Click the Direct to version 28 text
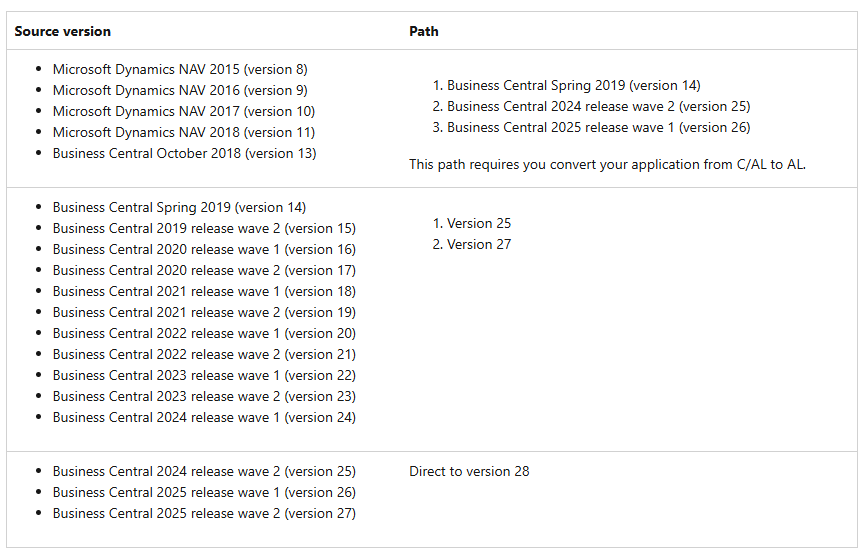This screenshot has height=559, width=867. click(469, 471)
